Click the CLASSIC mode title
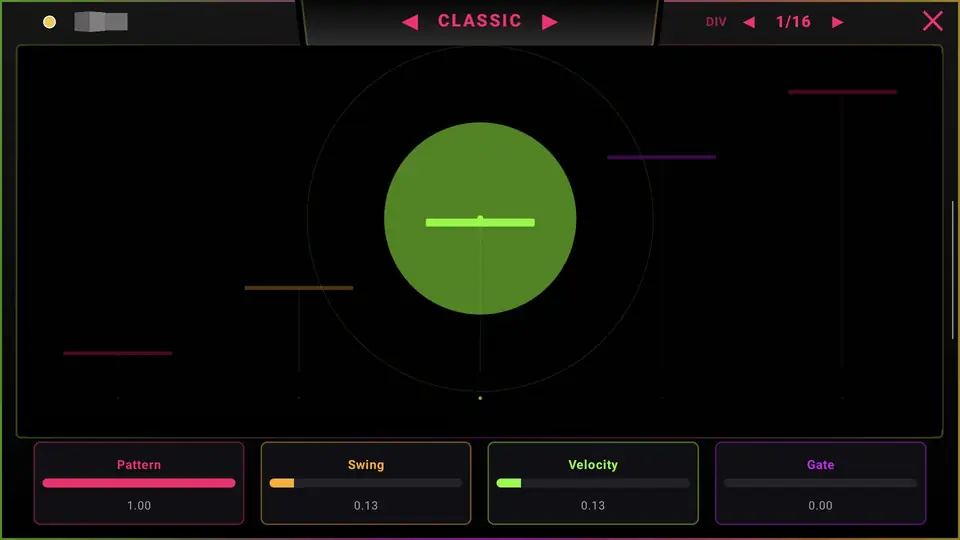The width and height of the screenshot is (960, 540). (x=479, y=21)
